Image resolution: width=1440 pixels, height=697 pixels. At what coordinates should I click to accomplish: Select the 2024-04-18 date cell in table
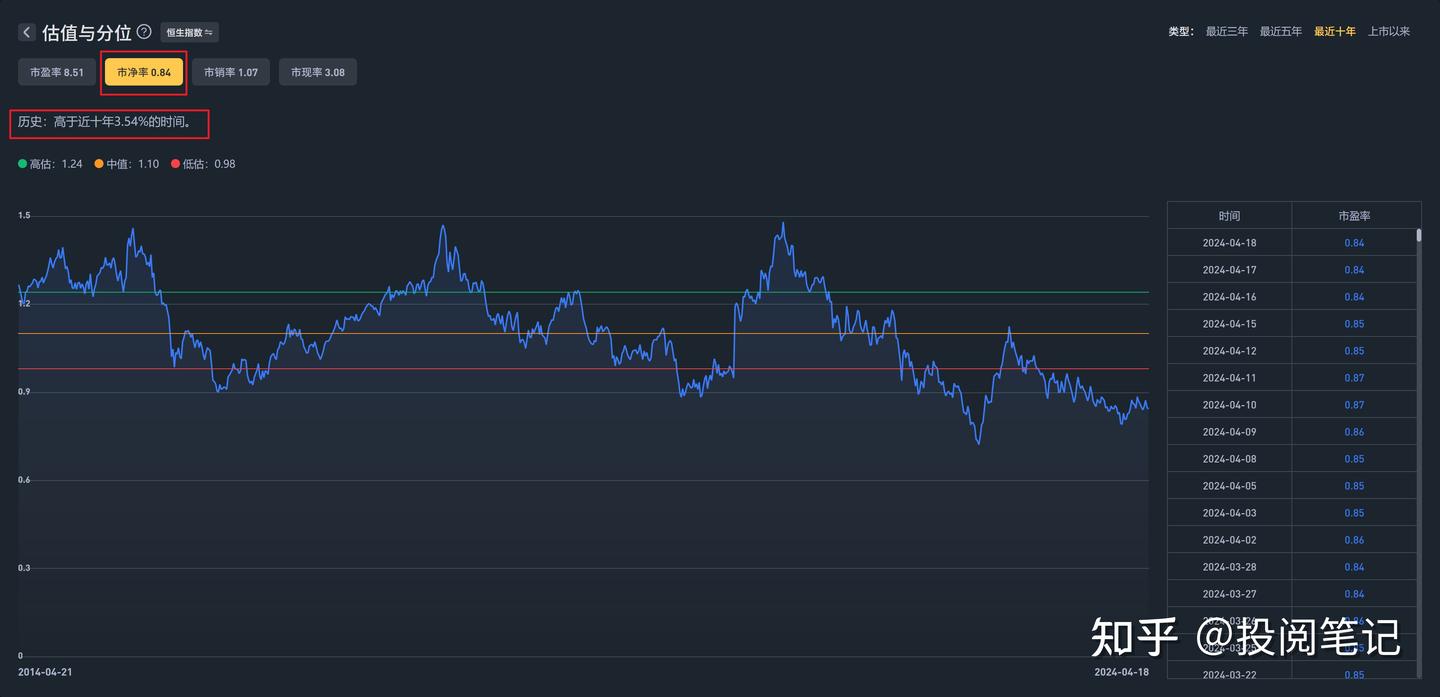(x=1229, y=243)
